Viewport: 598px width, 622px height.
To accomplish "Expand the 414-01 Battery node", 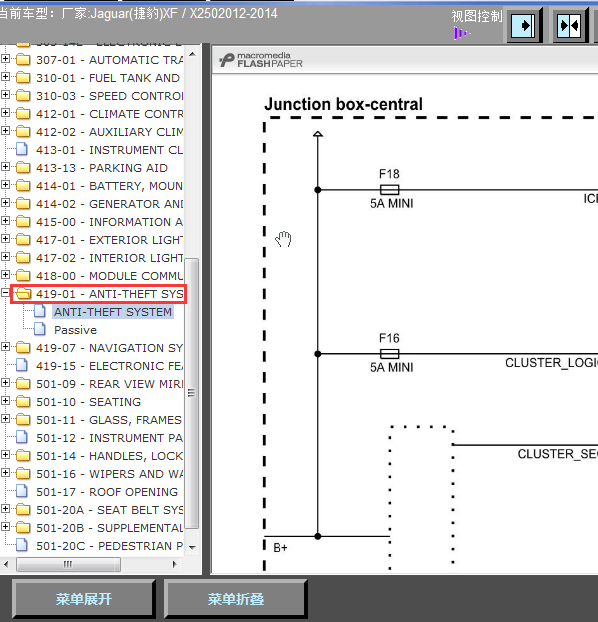I will (x=5, y=185).
